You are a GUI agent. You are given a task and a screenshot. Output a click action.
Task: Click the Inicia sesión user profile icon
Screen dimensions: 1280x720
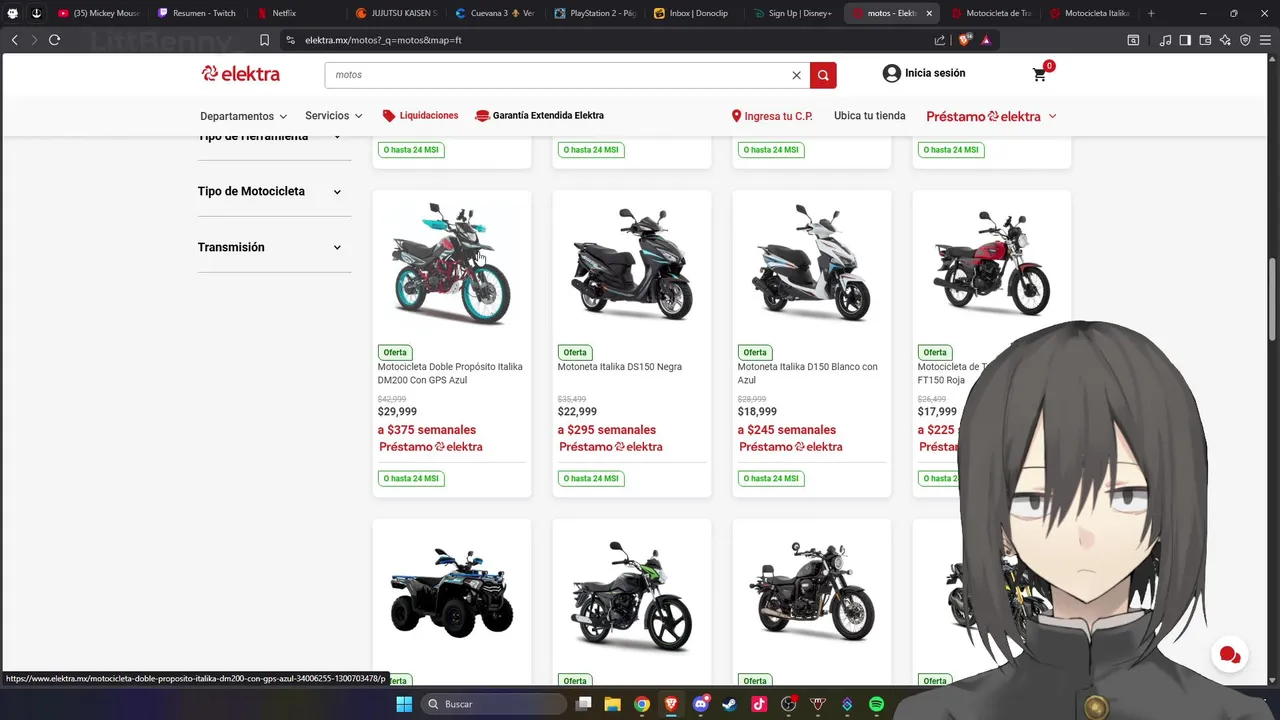[x=891, y=73]
